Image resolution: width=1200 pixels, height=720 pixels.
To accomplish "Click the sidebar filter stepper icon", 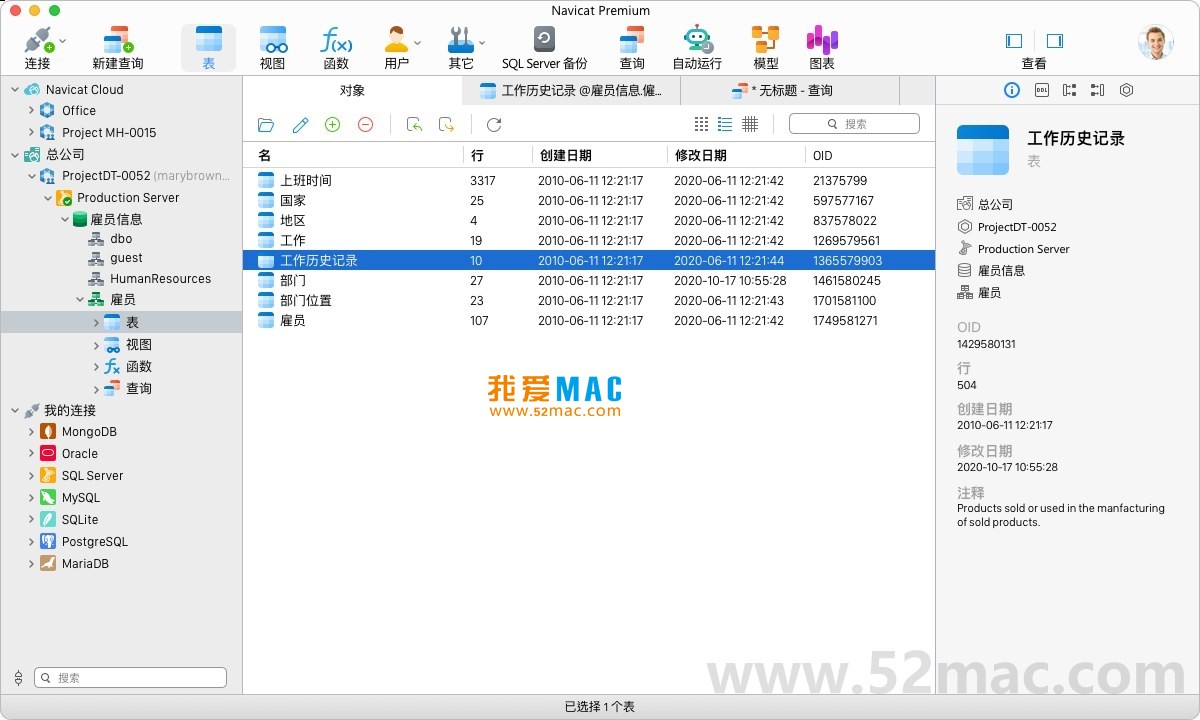I will (18, 678).
